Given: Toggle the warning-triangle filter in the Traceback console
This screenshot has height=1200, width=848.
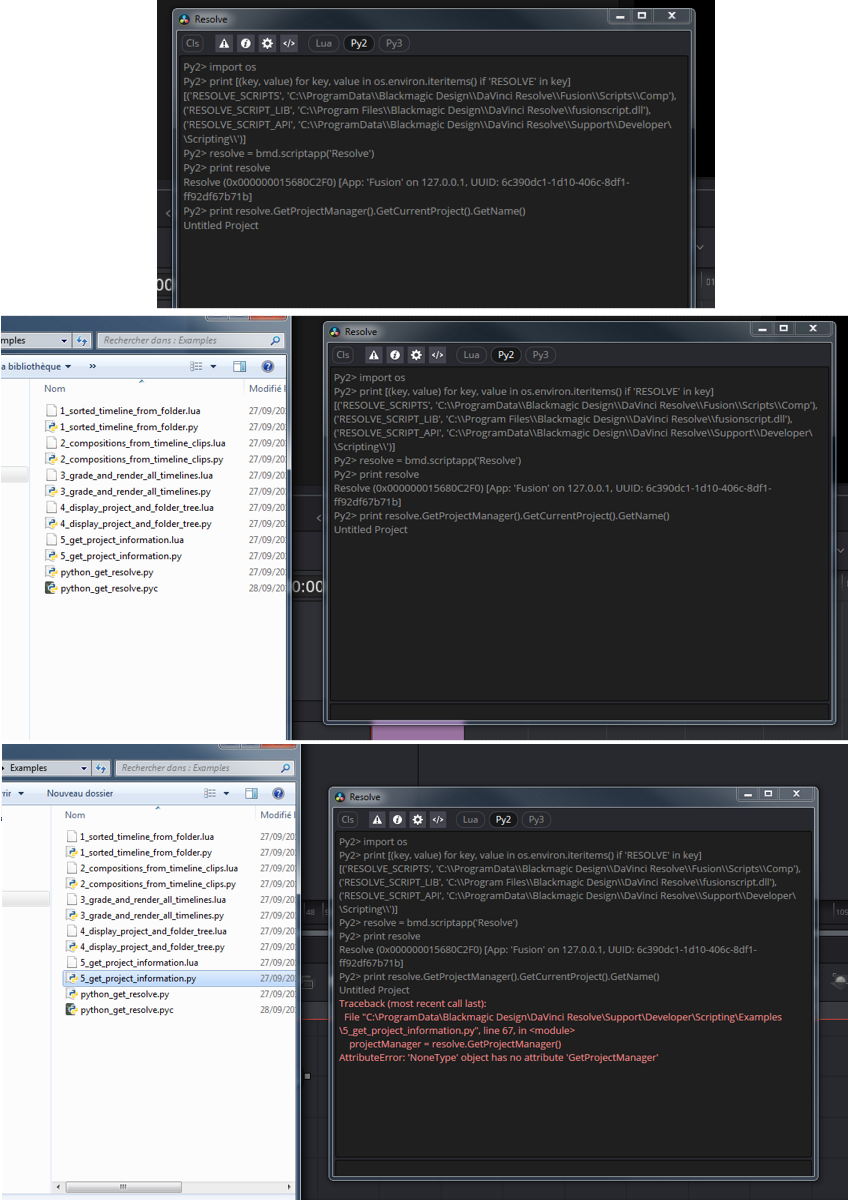Looking at the screenshot, I should [x=377, y=819].
